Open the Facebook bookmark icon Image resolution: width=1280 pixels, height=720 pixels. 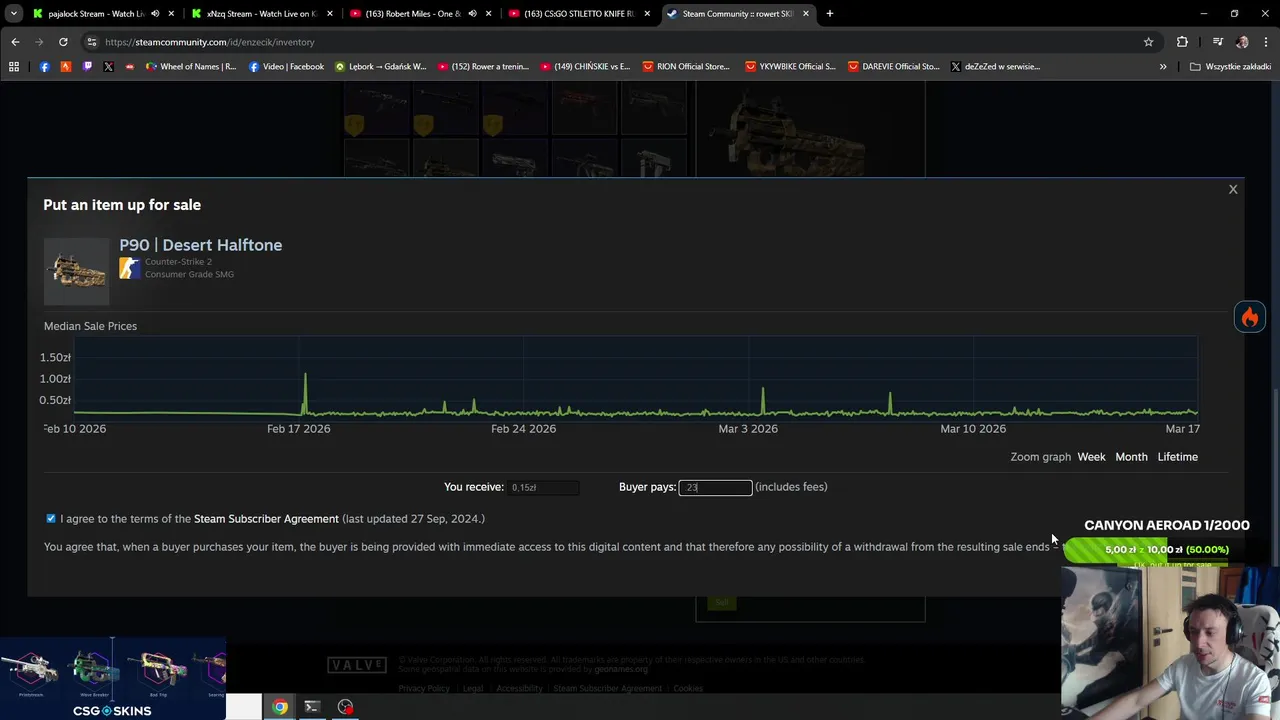44,66
